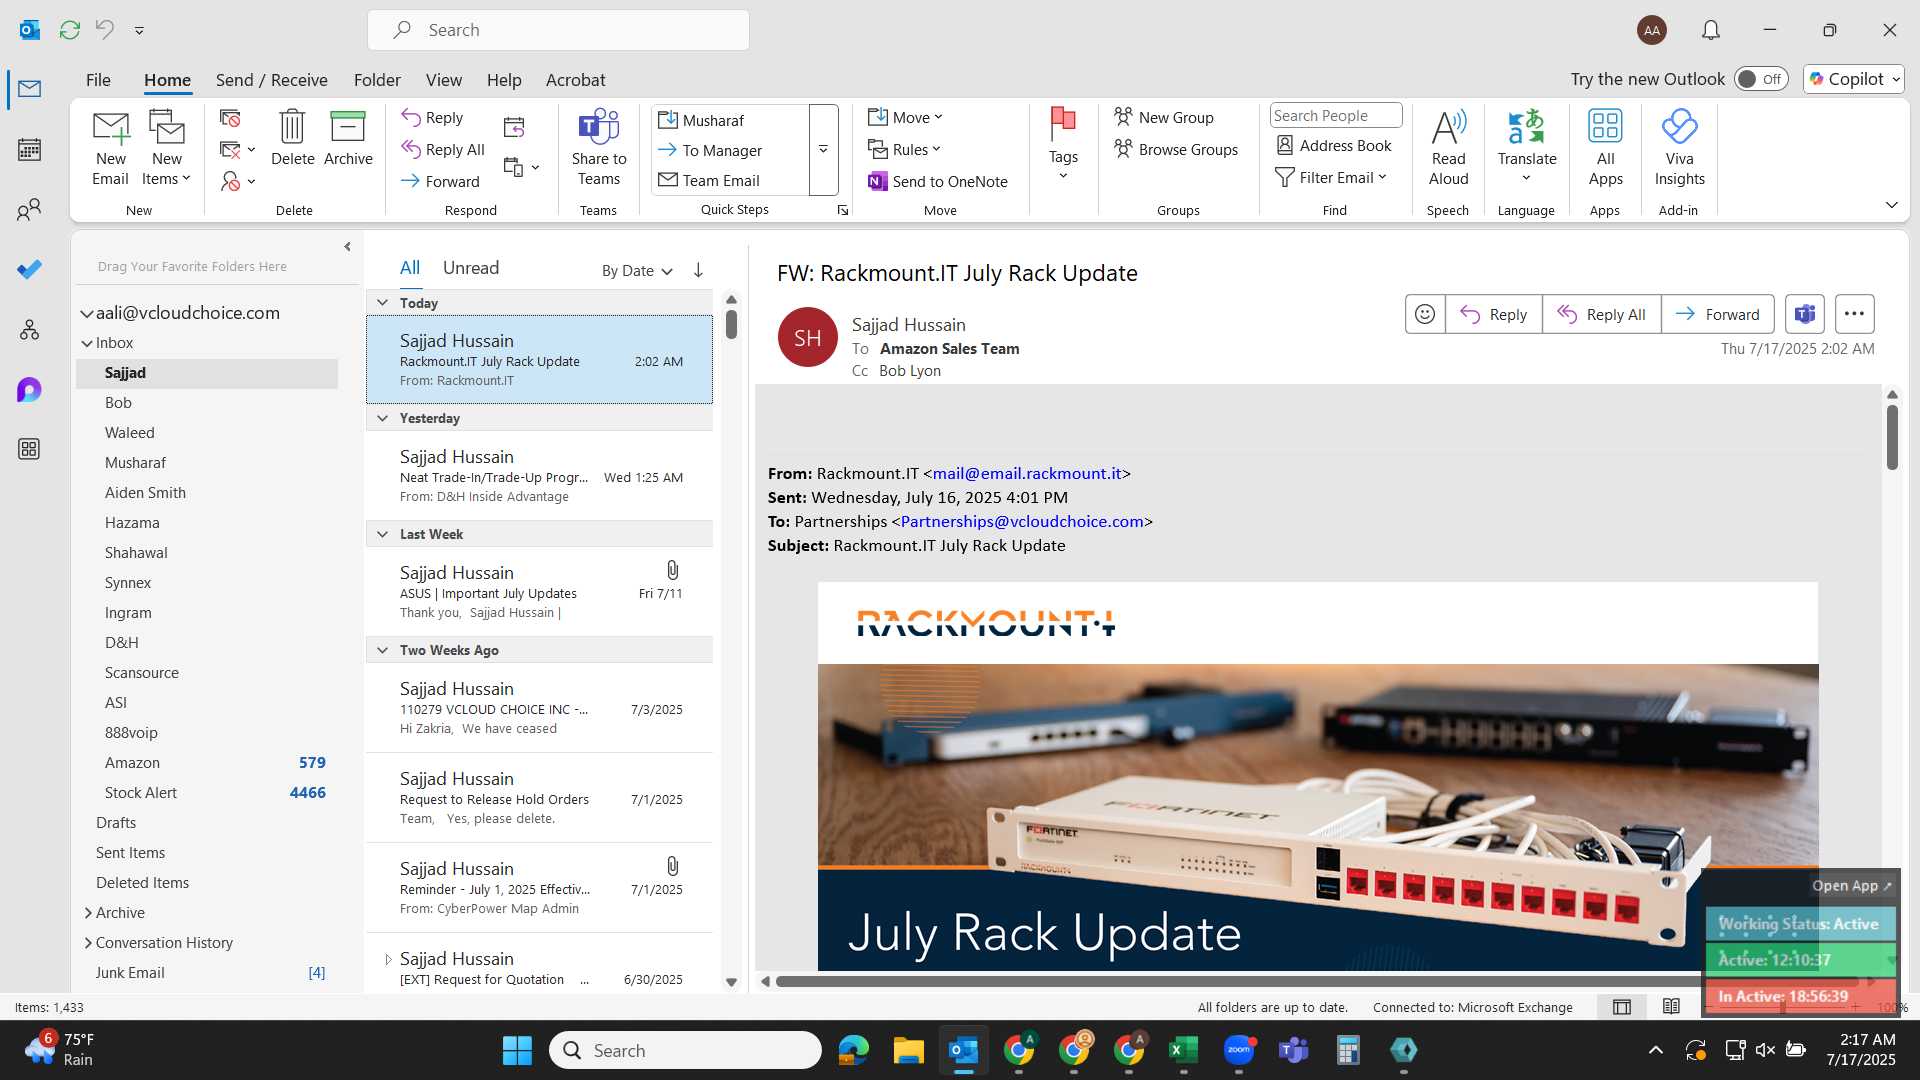
Task: Switch to Reading view in status bar
Action: [1671, 1007]
